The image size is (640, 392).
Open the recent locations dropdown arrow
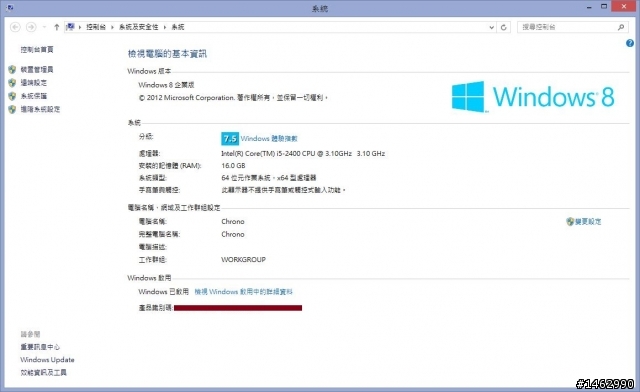click(44, 27)
